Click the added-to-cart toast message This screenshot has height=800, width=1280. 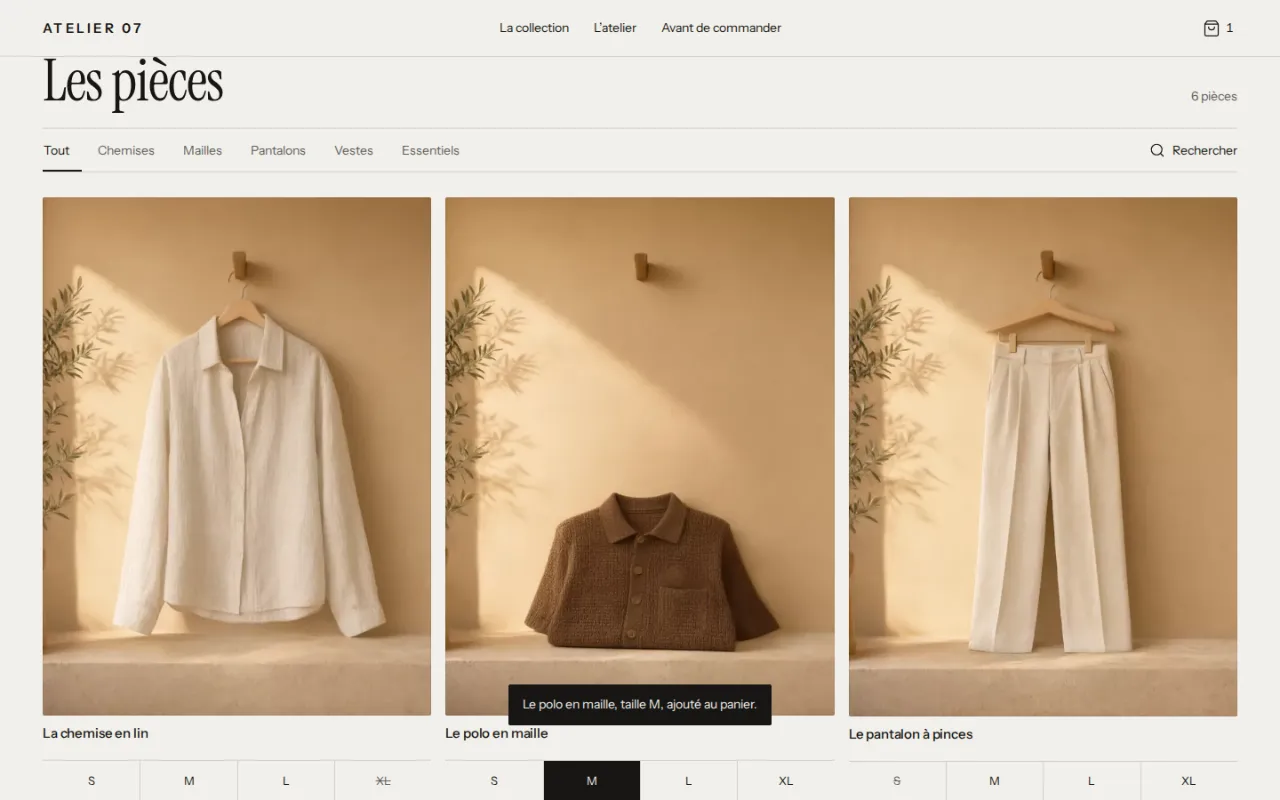tap(640, 705)
